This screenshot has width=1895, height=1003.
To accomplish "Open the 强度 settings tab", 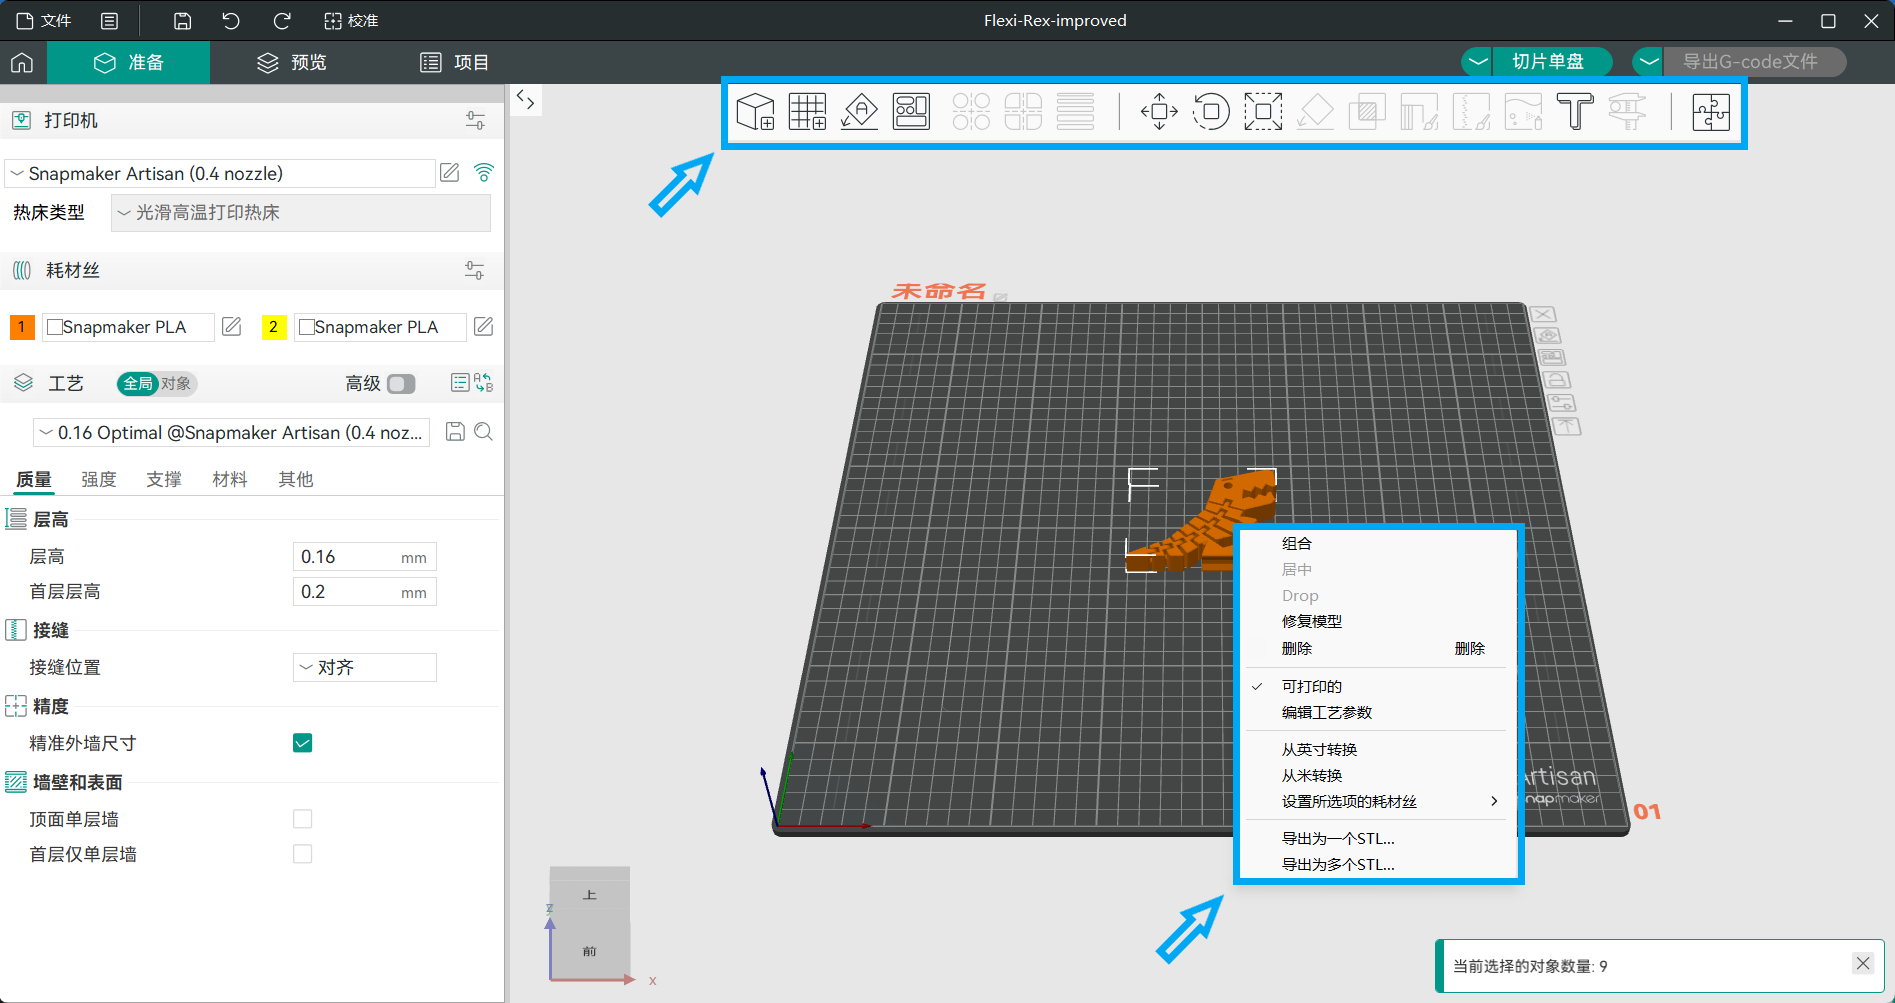I will click(x=99, y=479).
